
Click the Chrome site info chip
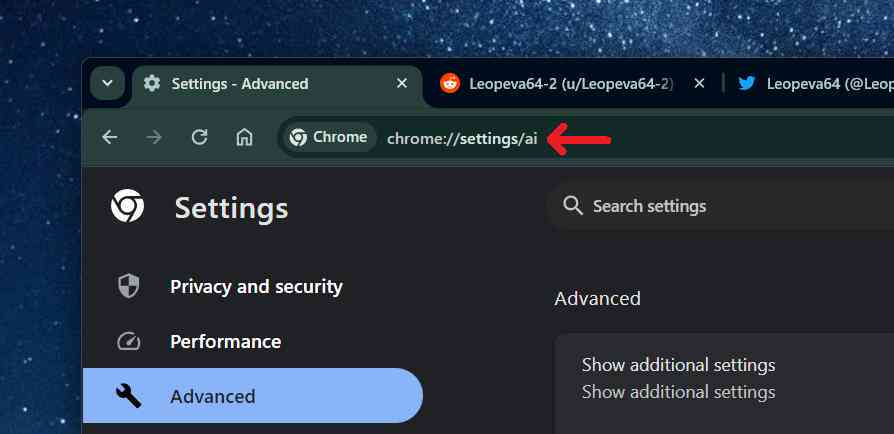[x=329, y=137]
